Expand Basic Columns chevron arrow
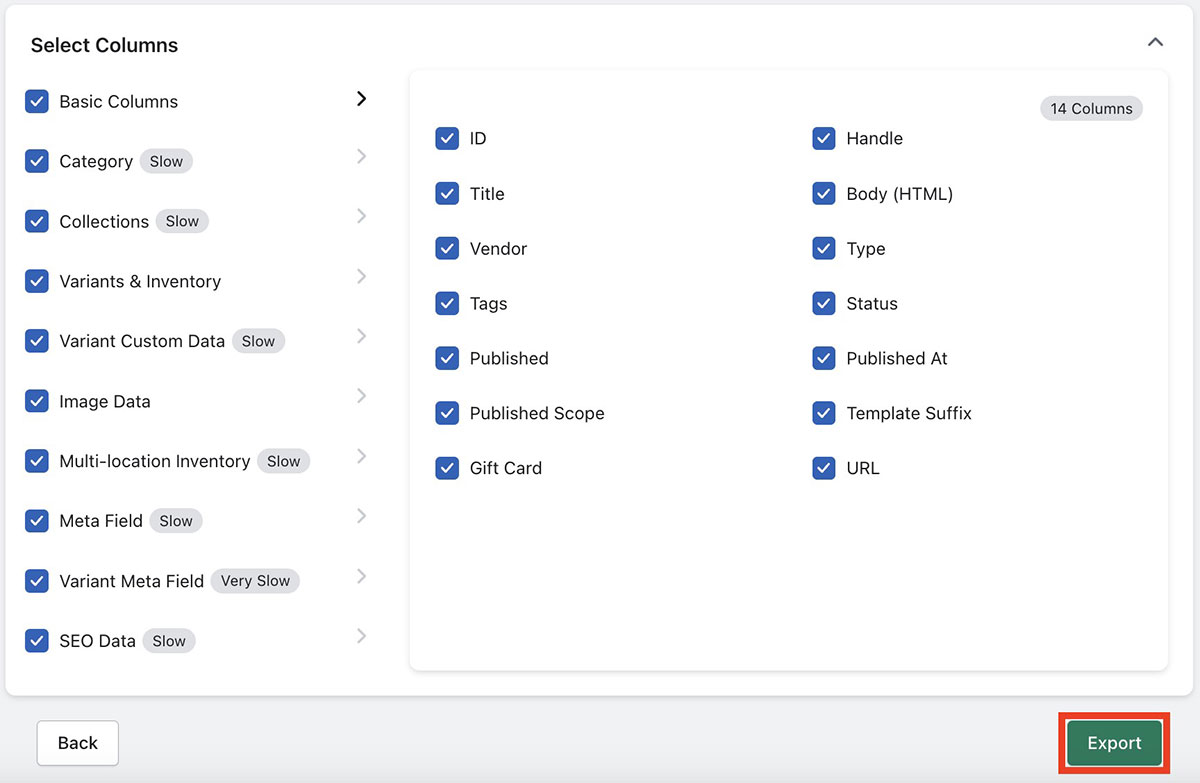This screenshot has width=1200, height=783. (362, 98)
